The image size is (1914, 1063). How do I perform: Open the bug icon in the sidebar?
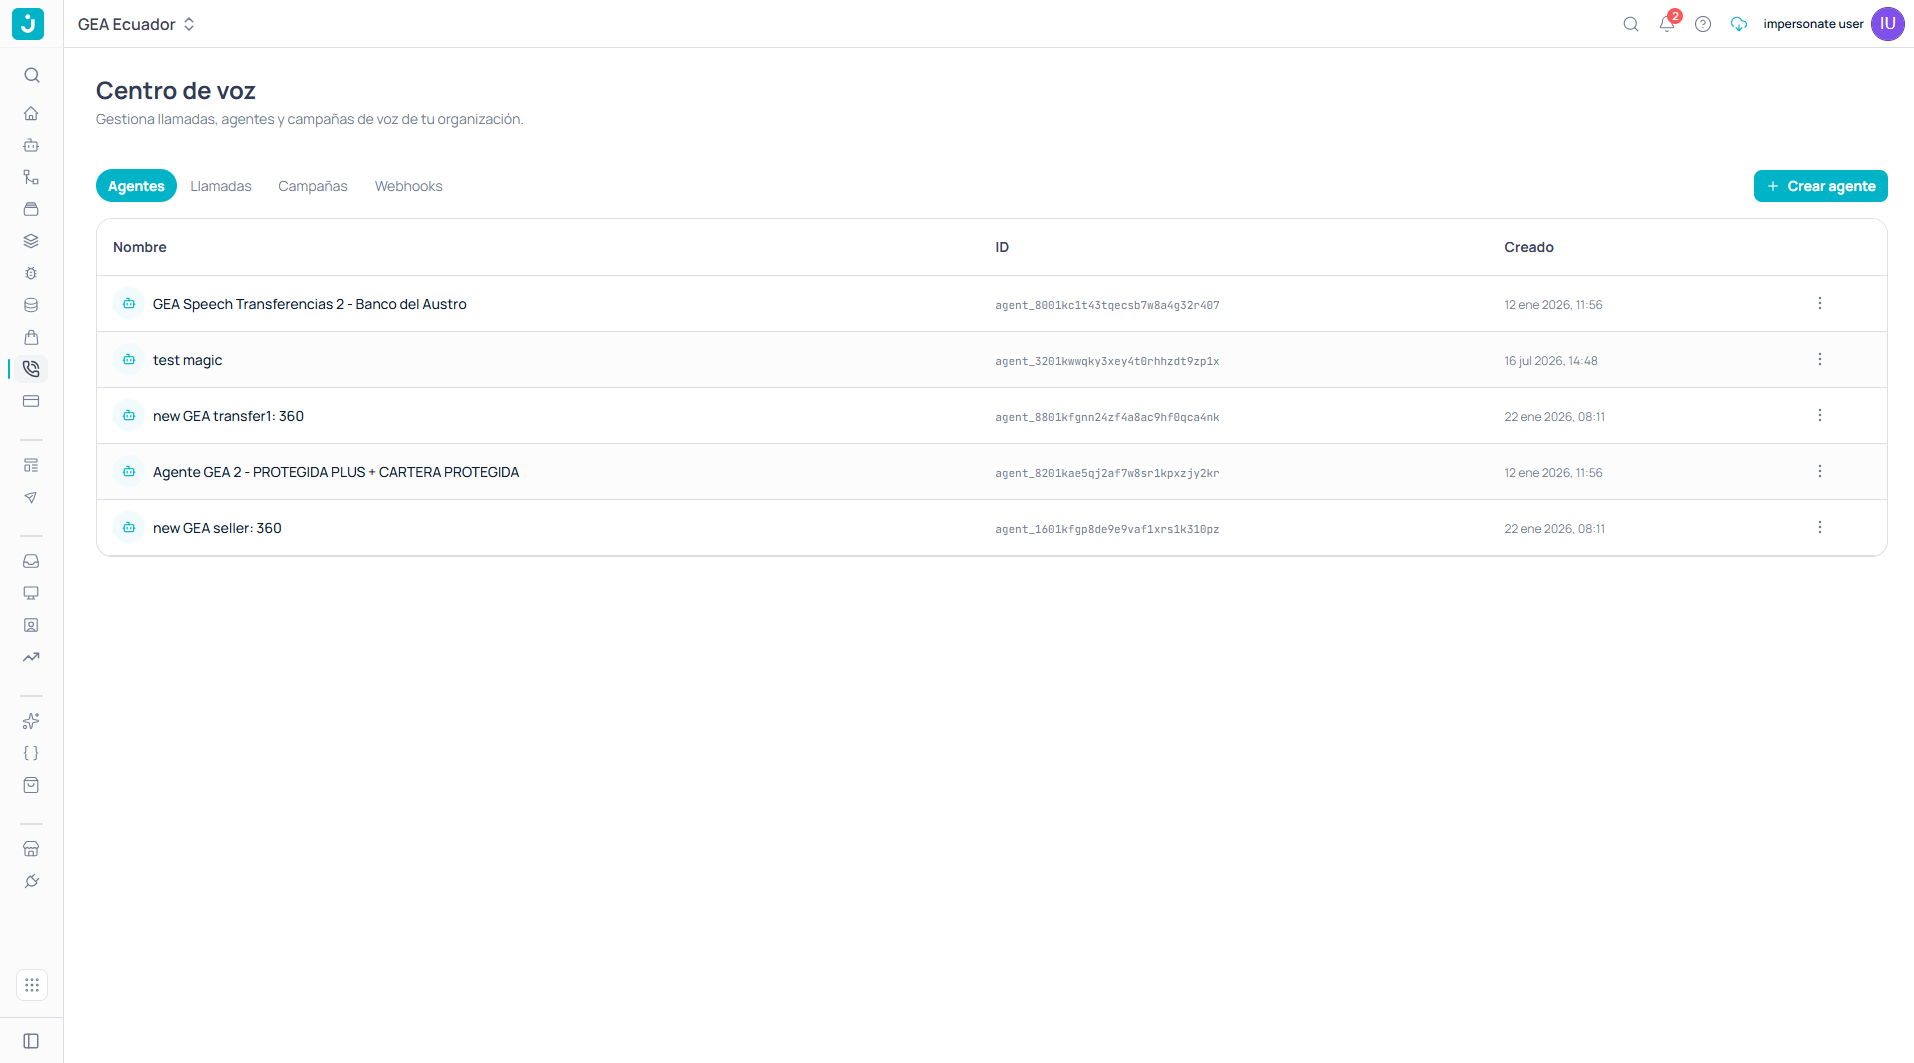(31, 273)
